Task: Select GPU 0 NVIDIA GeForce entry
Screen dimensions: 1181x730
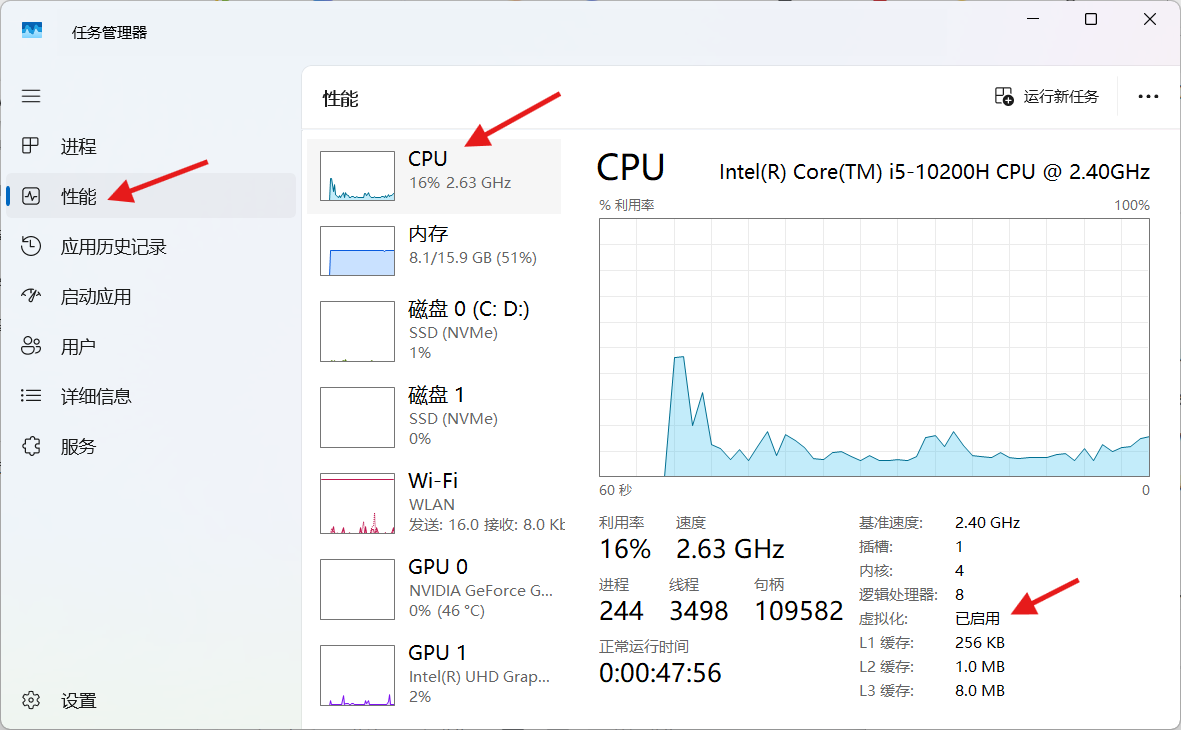Action: click(434, 589)
